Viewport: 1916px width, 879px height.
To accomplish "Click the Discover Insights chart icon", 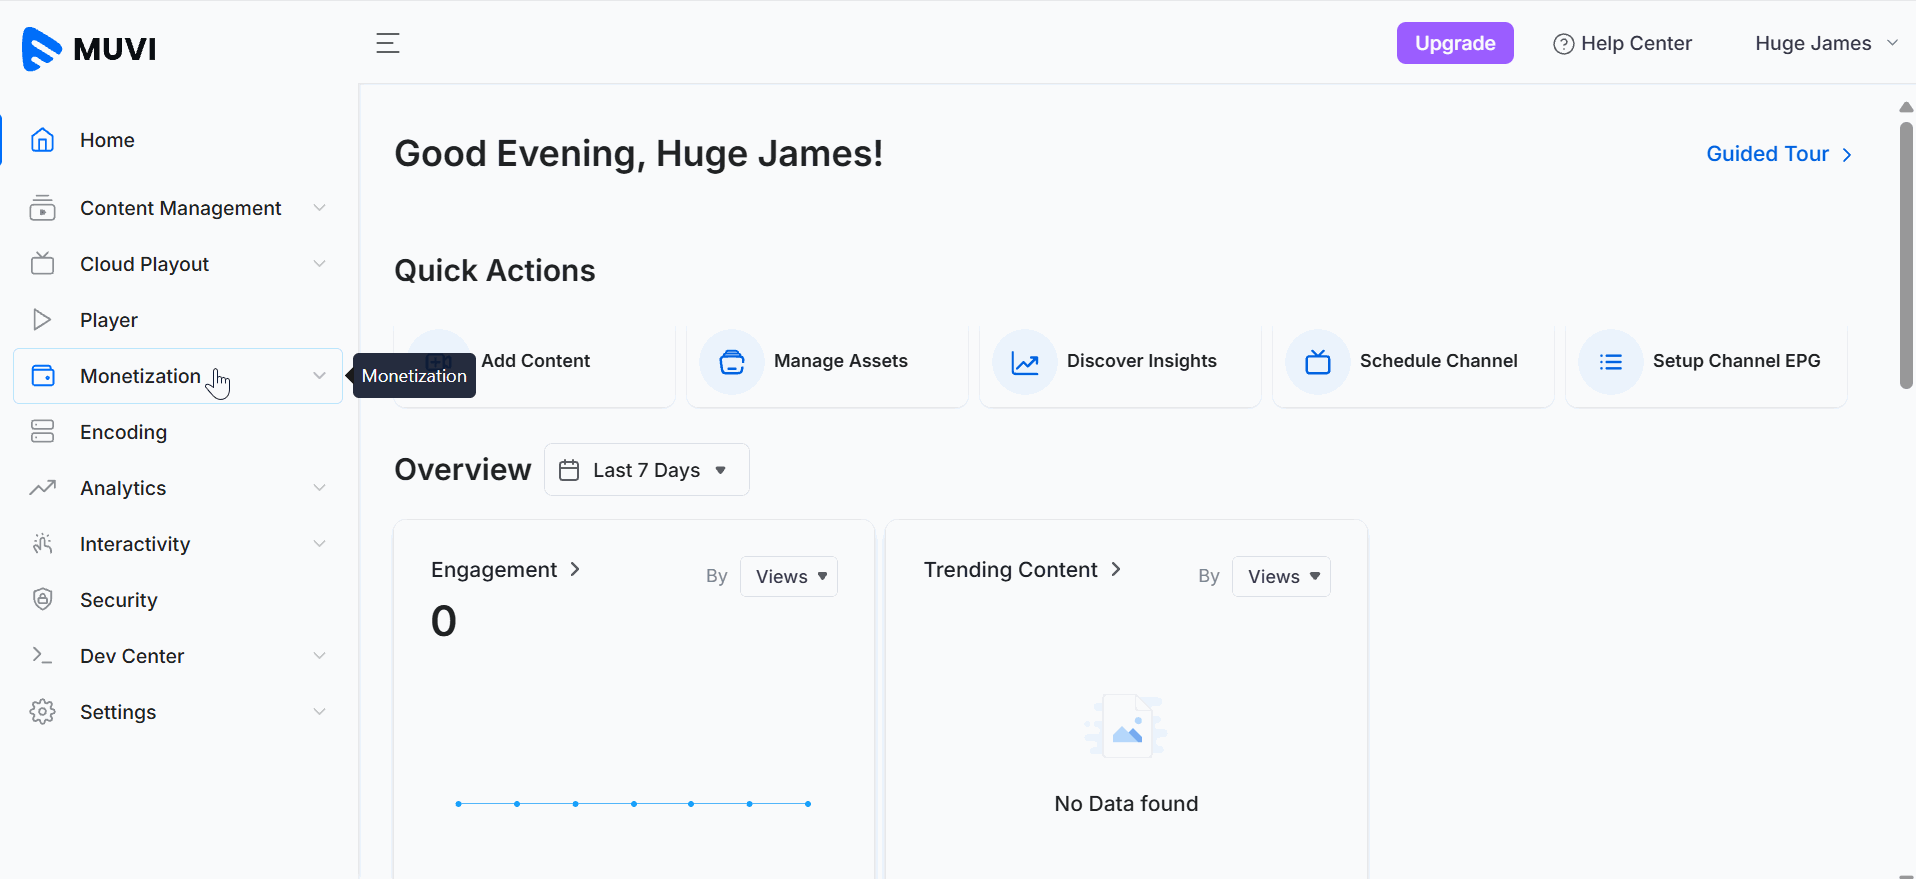I will pyautogui.click(x=1025, y=362).
